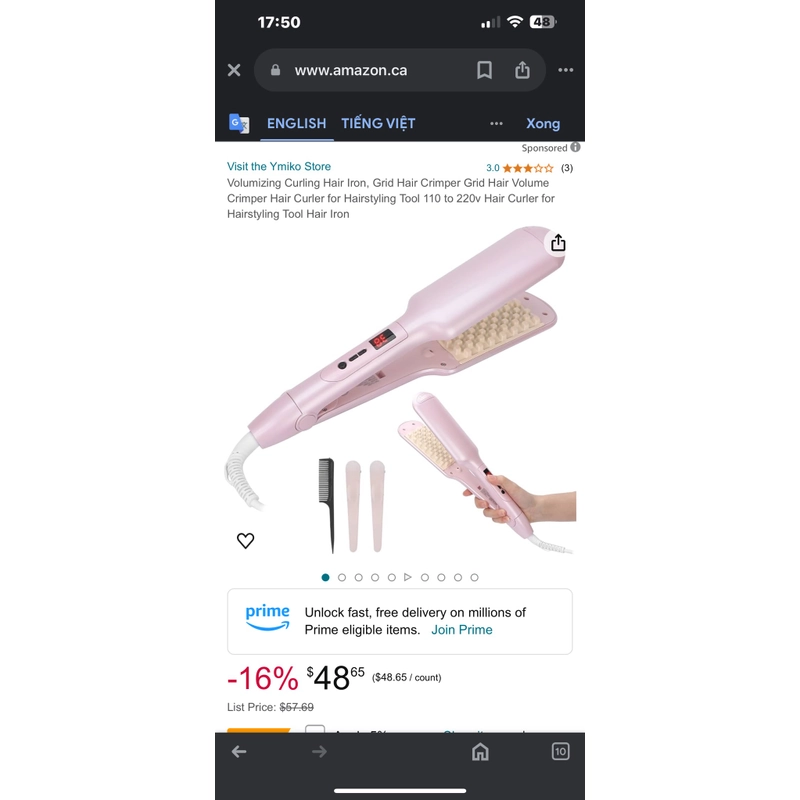Image resolution: width=800 pixels, height=800 pixels.
Task: Jump to product video carousel marker
Action: click(x=408, y=577)
